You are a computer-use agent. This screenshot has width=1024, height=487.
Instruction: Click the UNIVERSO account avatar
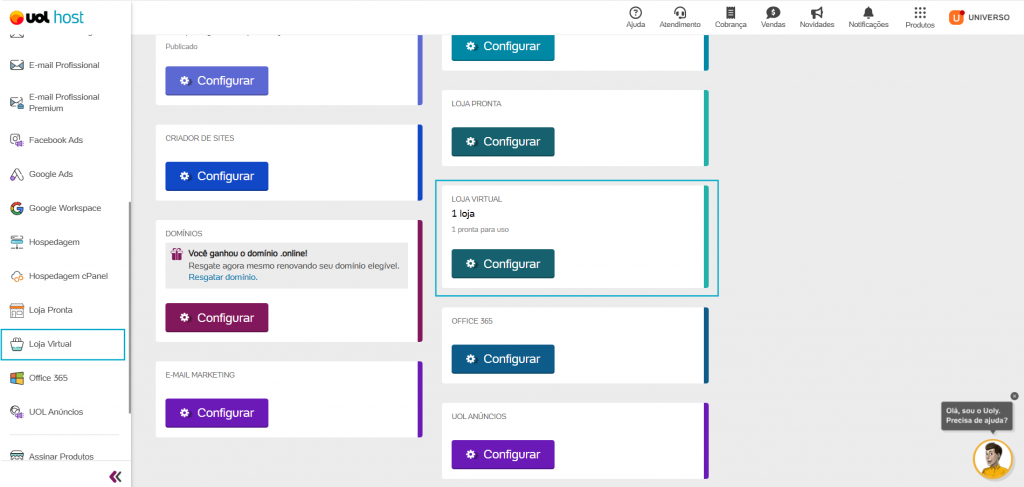[957, 18]
